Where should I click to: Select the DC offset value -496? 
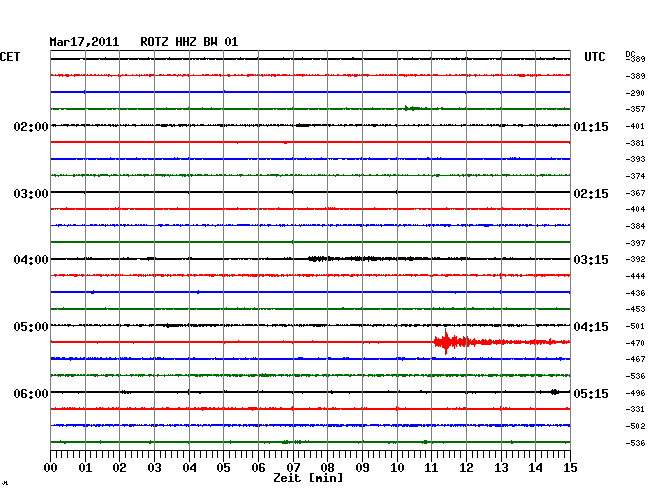click(635, 393)
